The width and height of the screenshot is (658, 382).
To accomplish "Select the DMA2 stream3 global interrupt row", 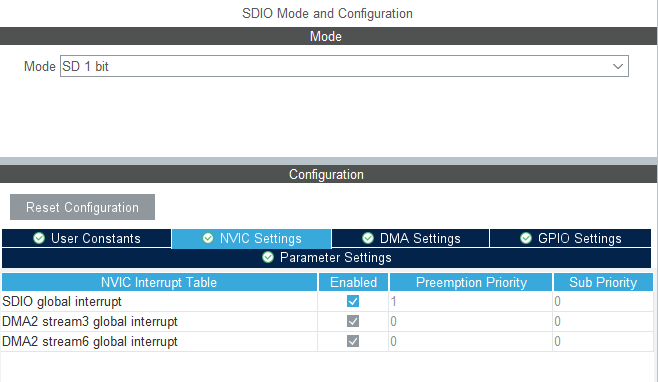I will pyautogui.click(x=327, y=322).
